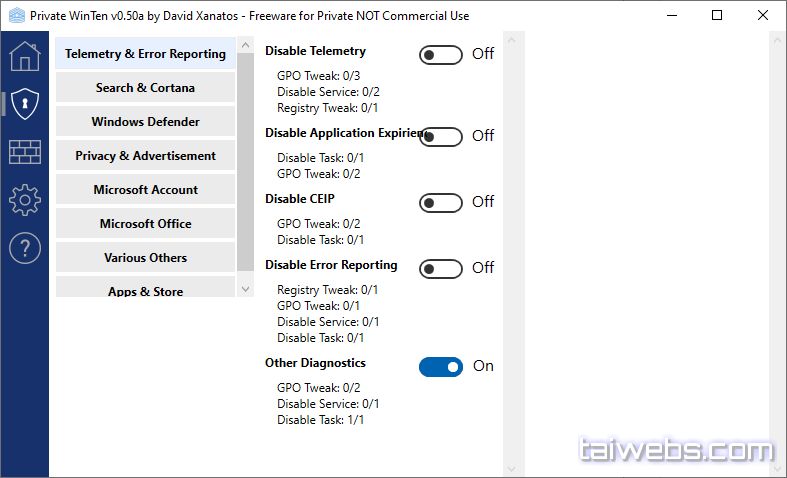Toggle the Disable Telemetry switch
The width and height of the screenshot is (787, 478).
441,55
